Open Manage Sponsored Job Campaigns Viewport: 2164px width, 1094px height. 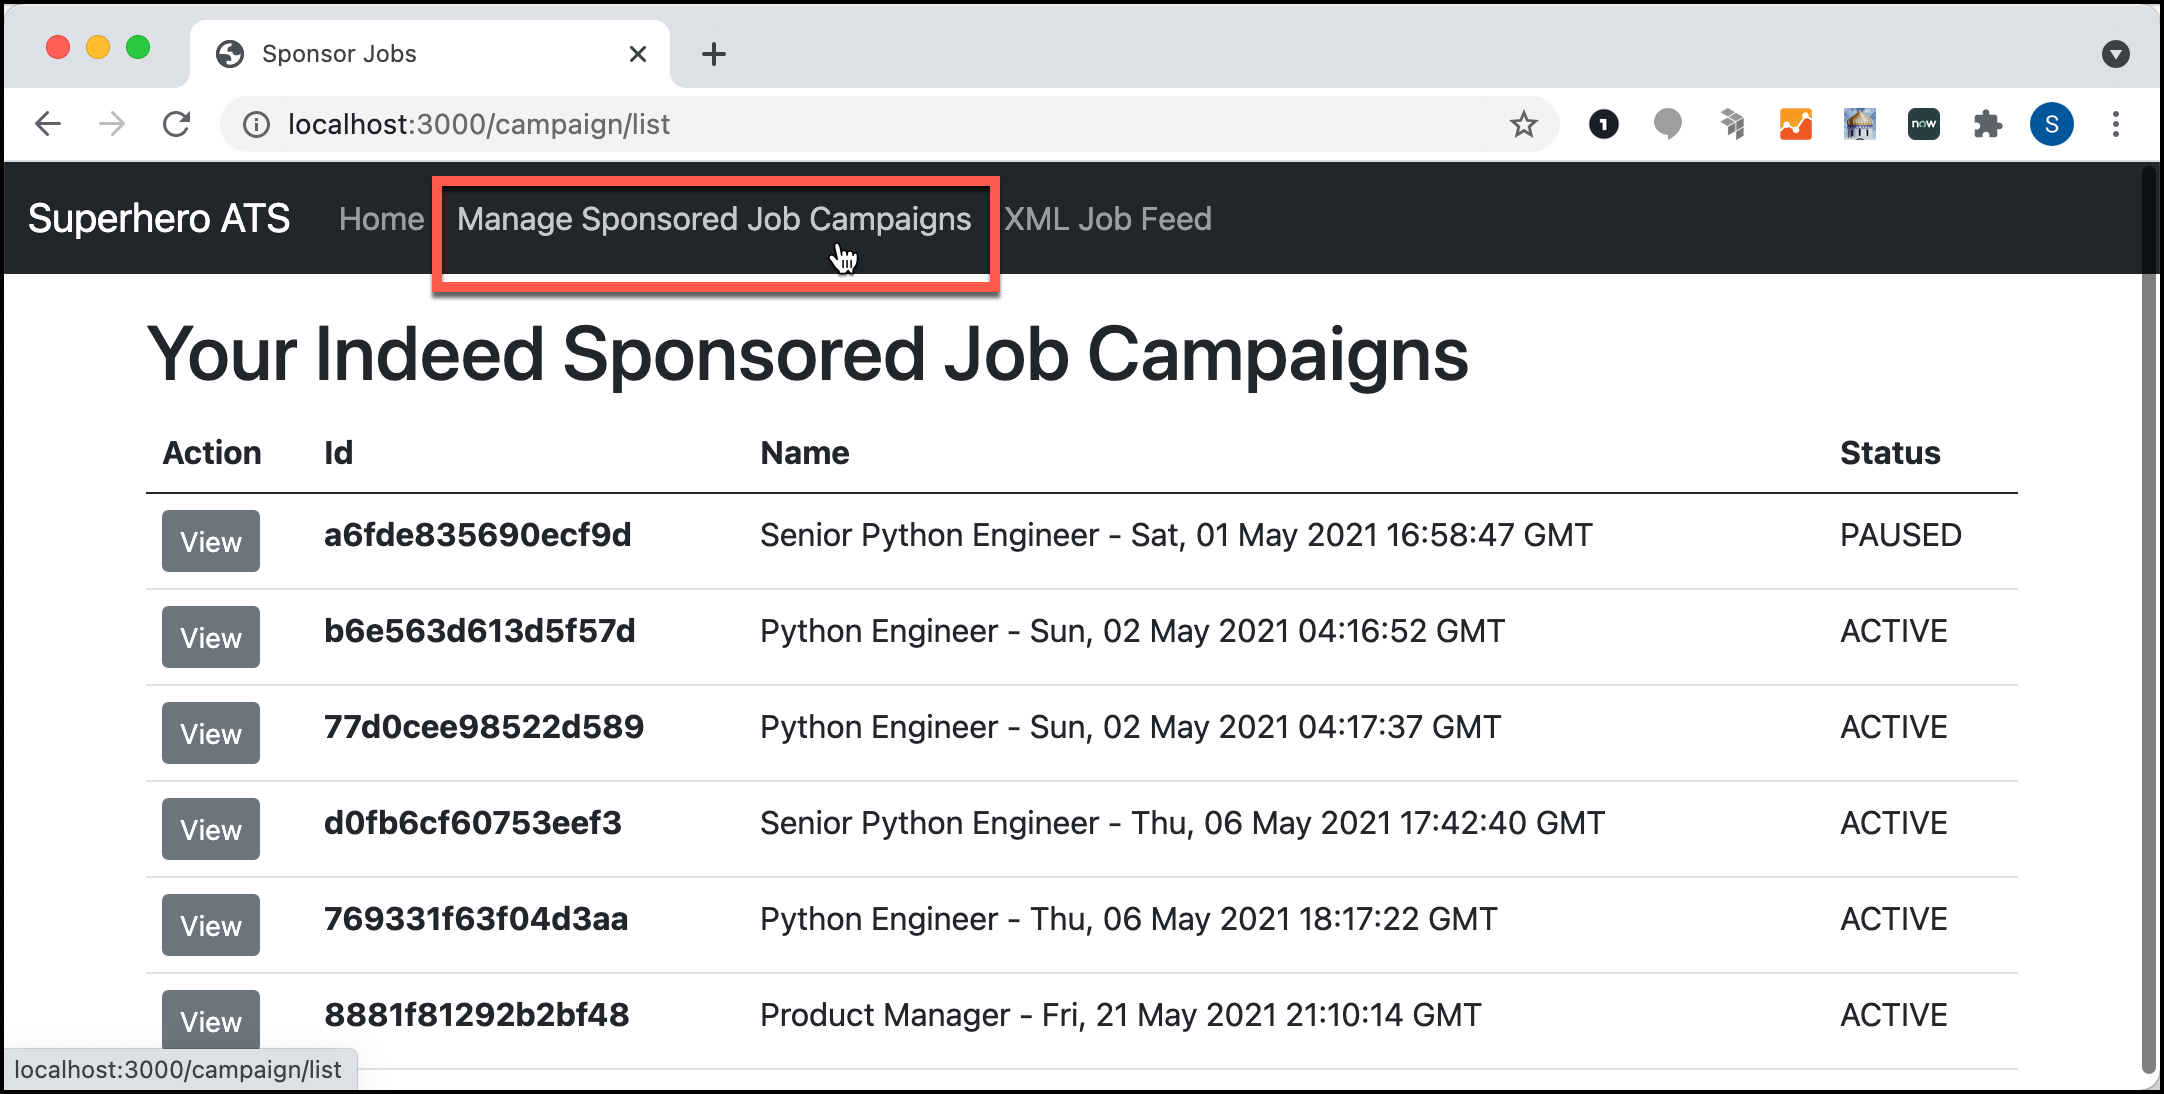[714, 219]
